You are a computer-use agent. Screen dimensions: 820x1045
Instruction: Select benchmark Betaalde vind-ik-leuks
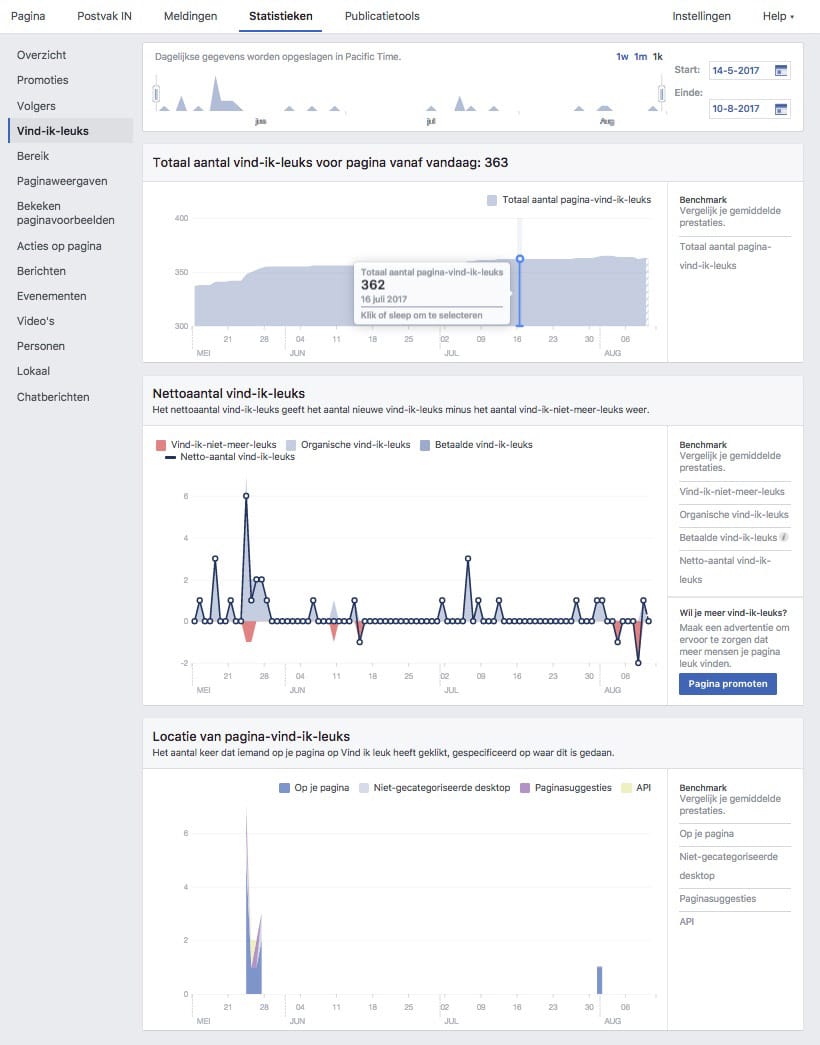[x=728, y=537]
